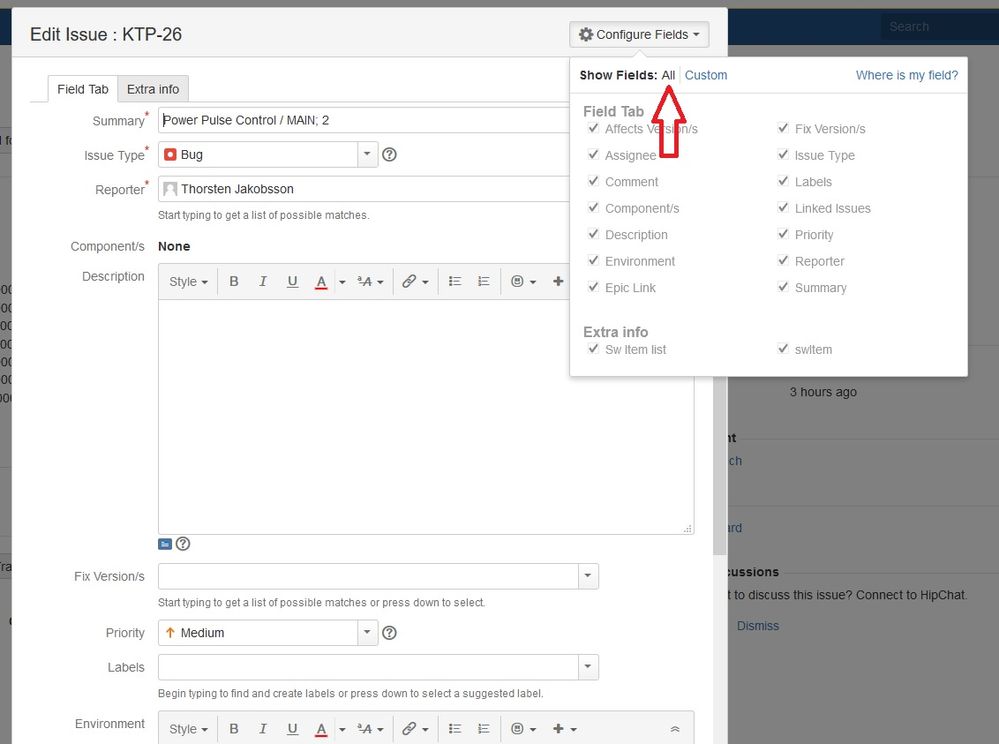Click visual mode icon below Description

165,544
